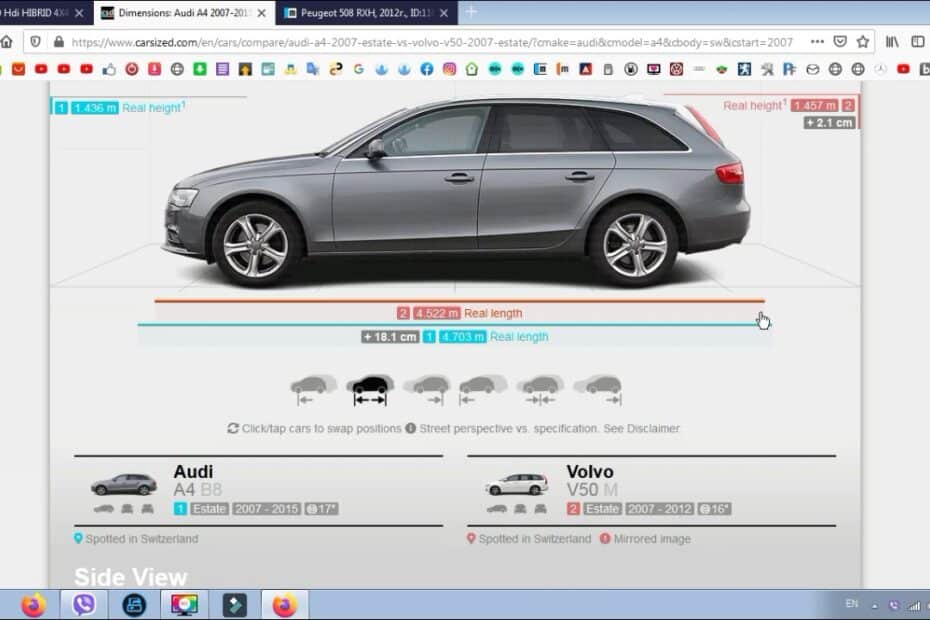Click the +18.1 cm length difference
Viewport: 930px width, 620px height.
[x=390, y=337]
